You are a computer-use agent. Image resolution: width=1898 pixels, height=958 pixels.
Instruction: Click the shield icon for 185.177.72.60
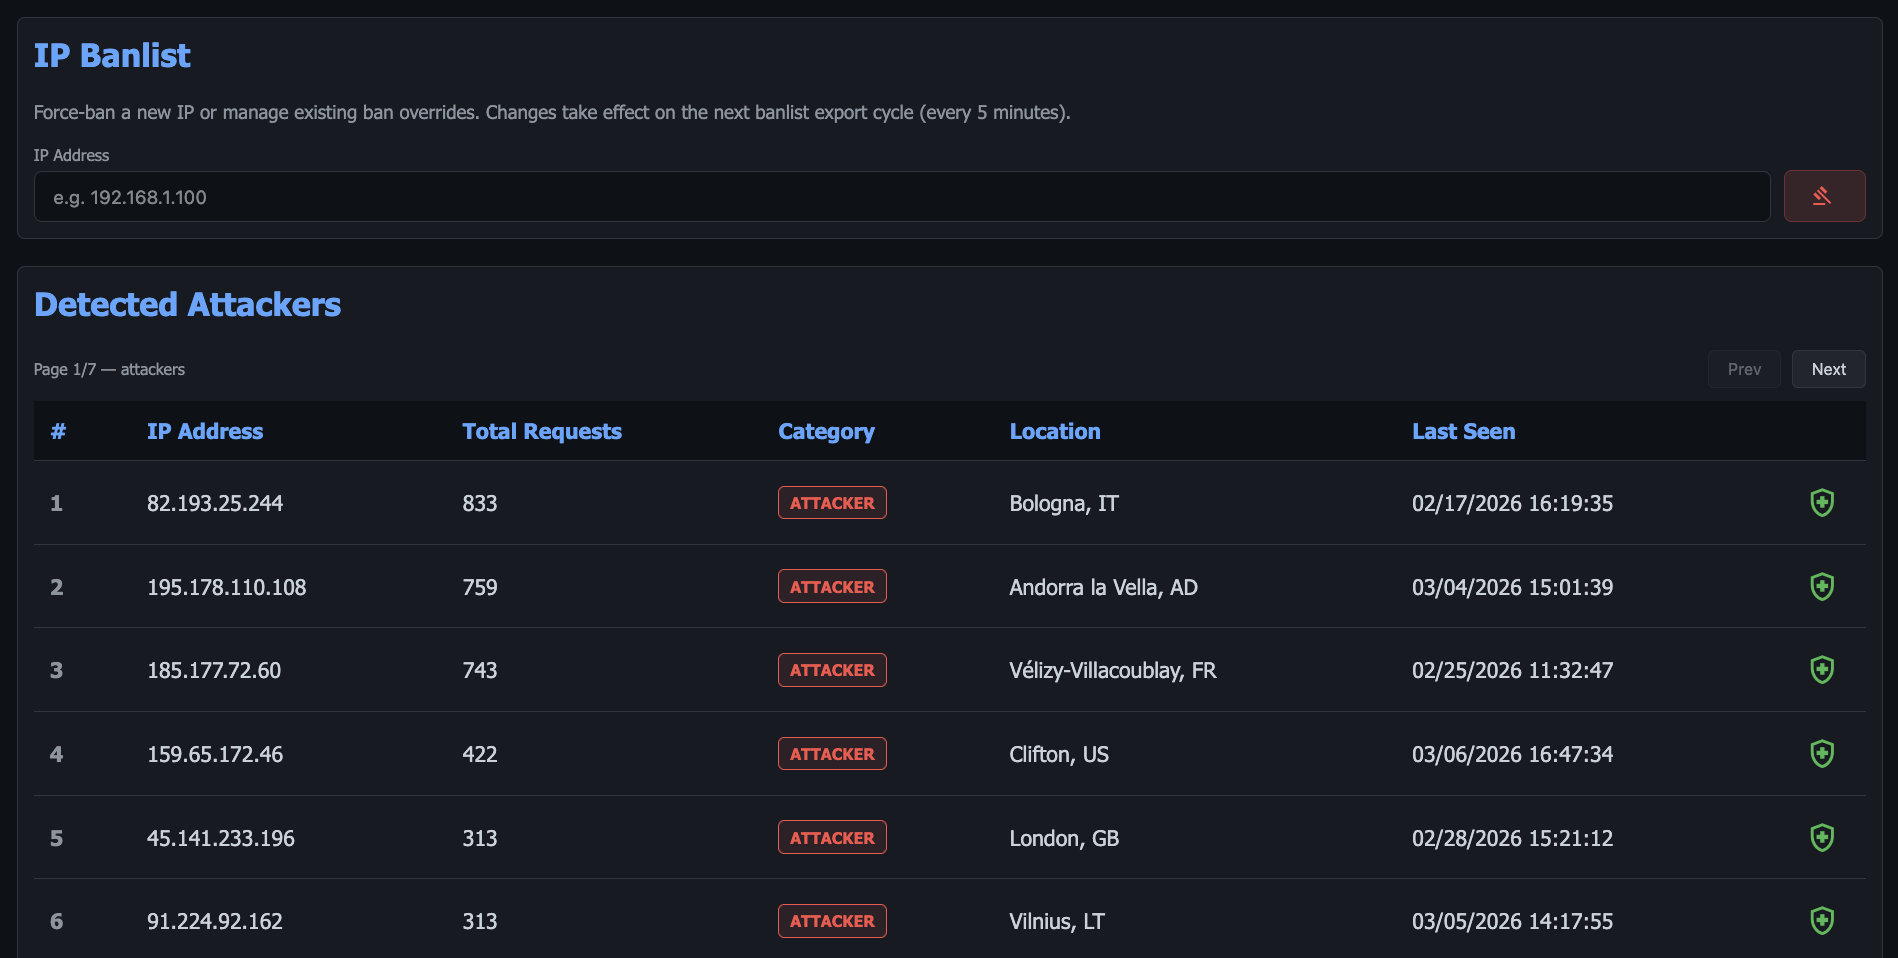click(x=1823, y=670)
